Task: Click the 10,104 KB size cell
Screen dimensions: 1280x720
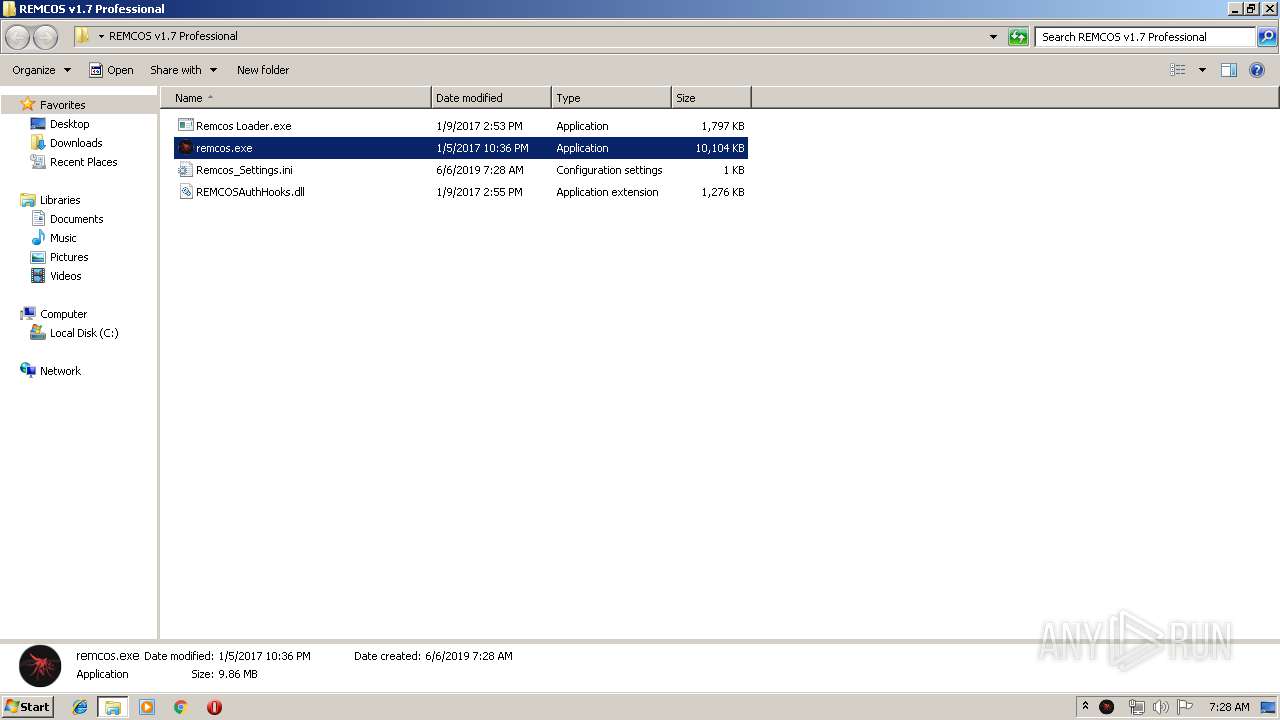Action: coord(720,148)
